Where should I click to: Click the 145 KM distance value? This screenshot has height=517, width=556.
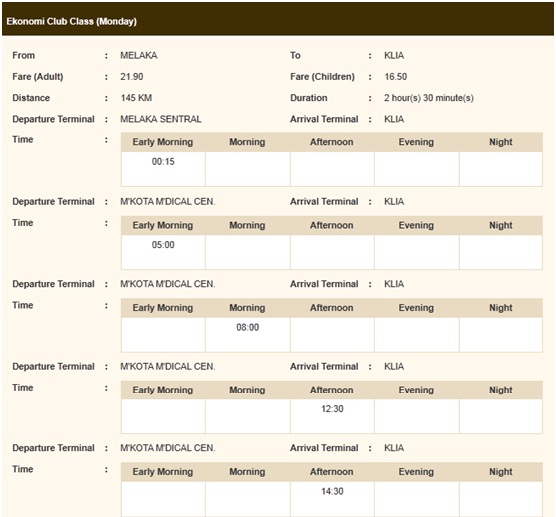136,98
